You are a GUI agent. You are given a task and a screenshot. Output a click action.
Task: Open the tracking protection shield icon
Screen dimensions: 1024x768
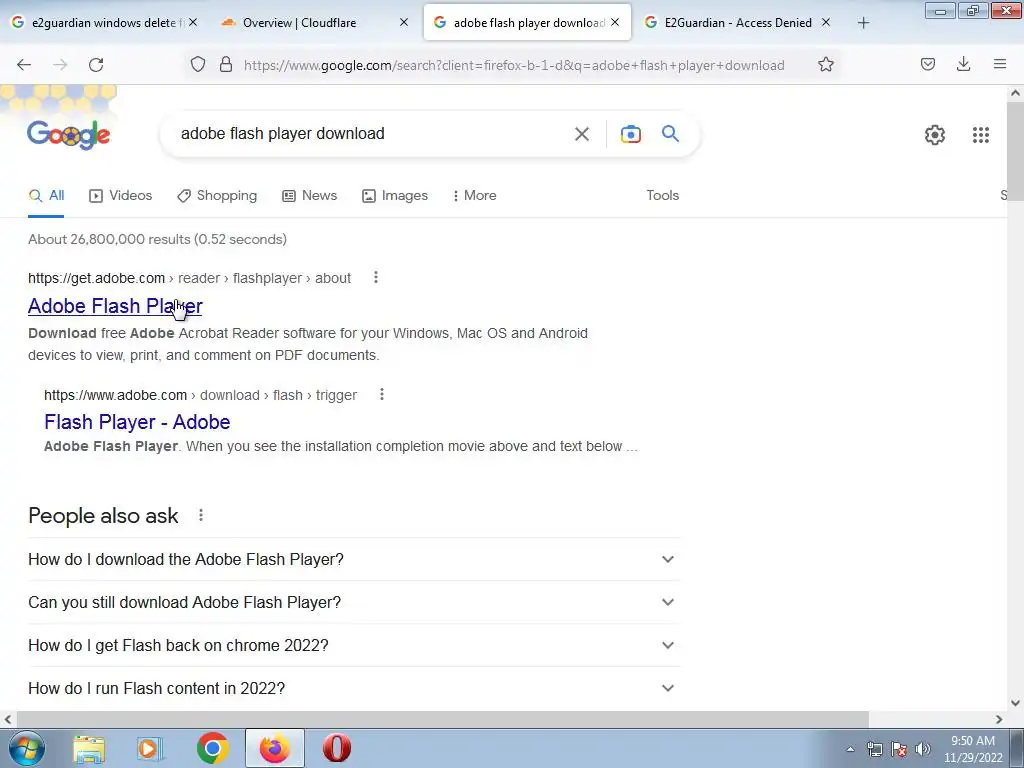pyautogui.click(x=198, y=65)
